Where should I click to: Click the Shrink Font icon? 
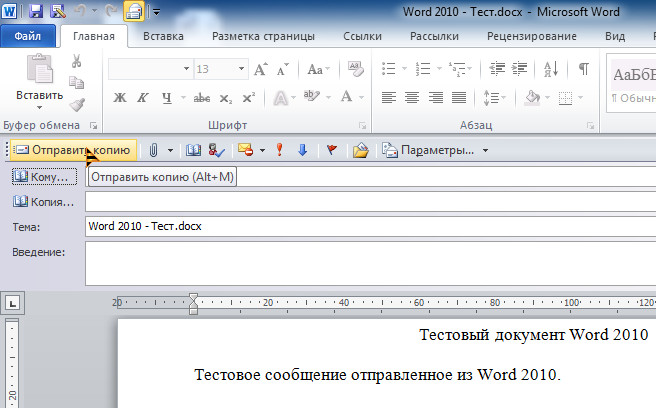[282, 69]
